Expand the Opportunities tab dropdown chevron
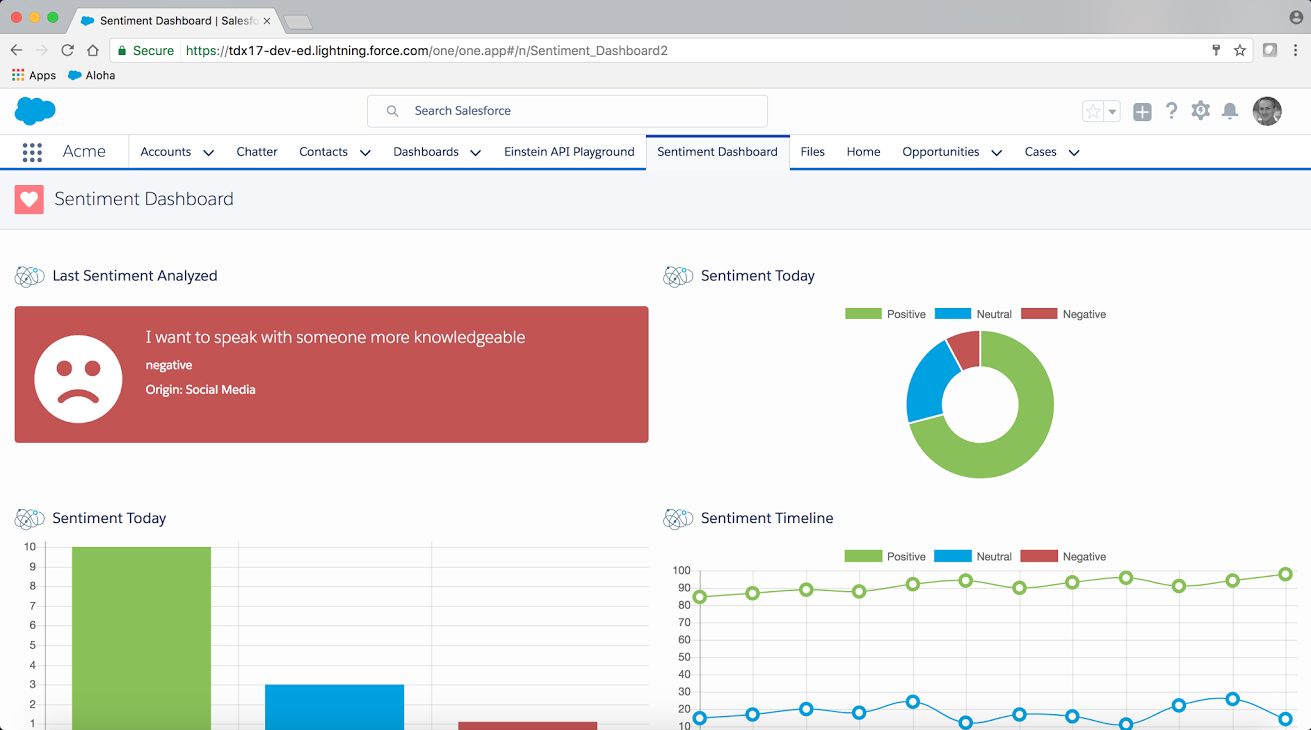 point(997,153)
